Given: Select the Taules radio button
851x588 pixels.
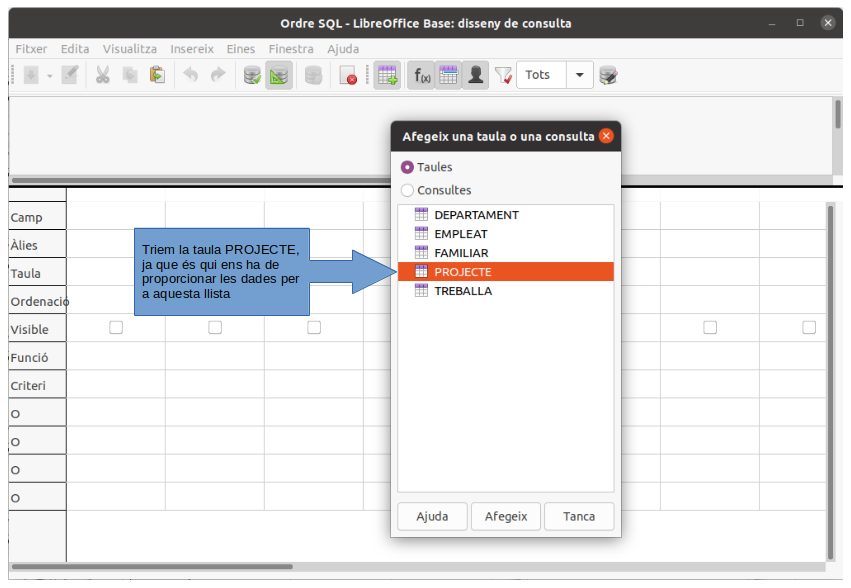Looking at the screenshot, I should (x=407, y=167).
